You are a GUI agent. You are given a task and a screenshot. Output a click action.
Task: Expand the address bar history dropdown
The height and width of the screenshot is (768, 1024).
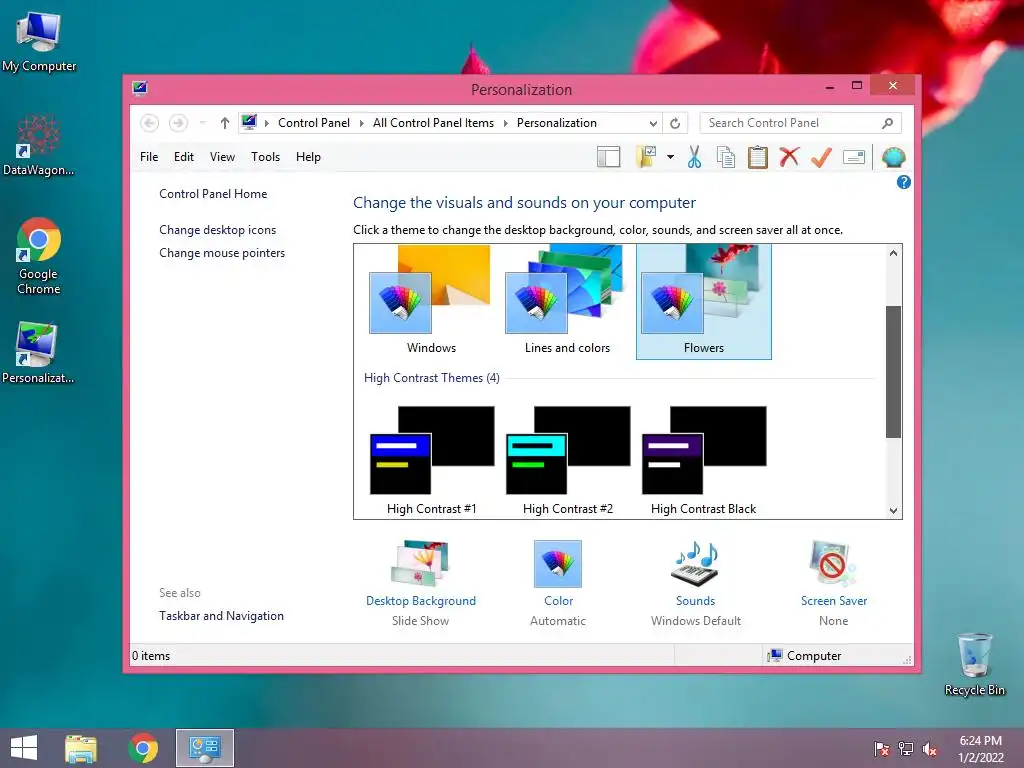point(652,123)
